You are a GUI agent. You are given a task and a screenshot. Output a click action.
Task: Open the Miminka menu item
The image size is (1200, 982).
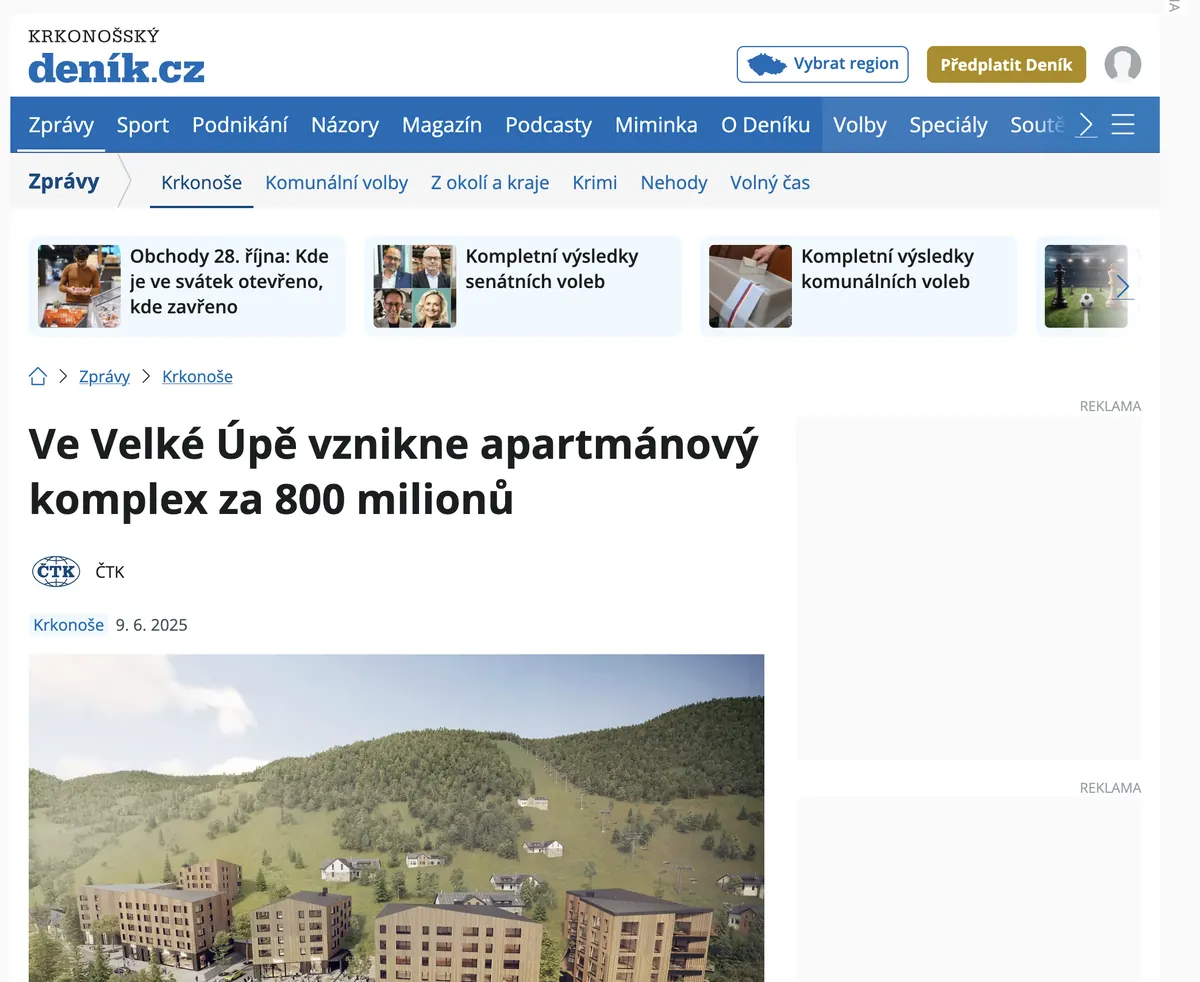(x=656, y=125)
